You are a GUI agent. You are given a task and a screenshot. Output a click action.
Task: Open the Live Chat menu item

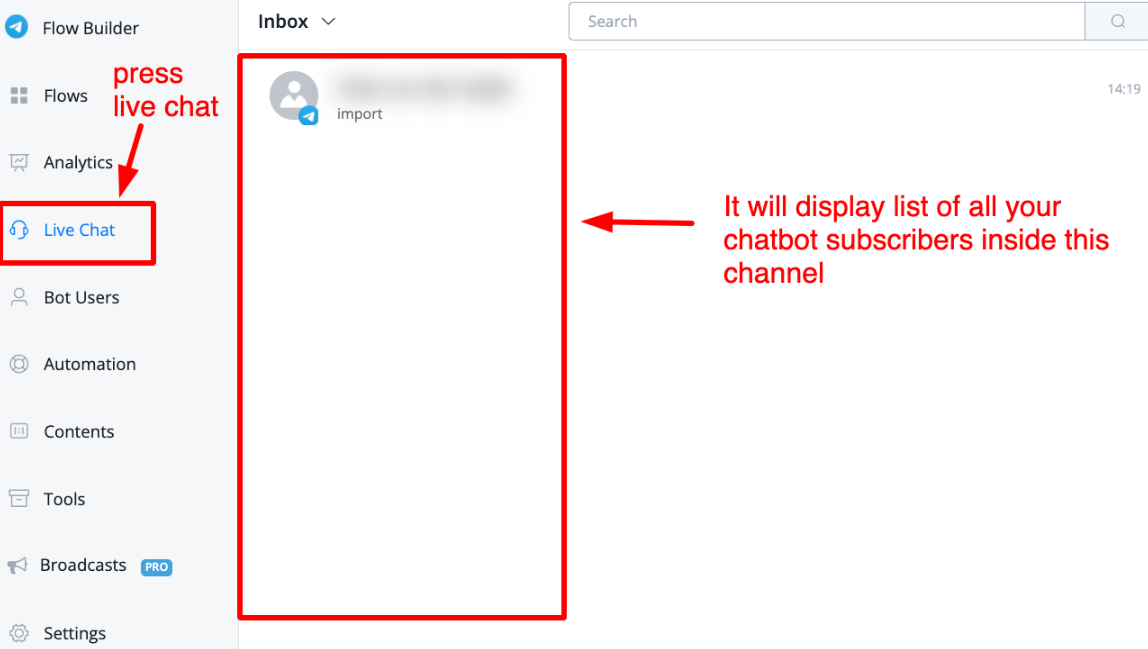[x=79, y=230]
